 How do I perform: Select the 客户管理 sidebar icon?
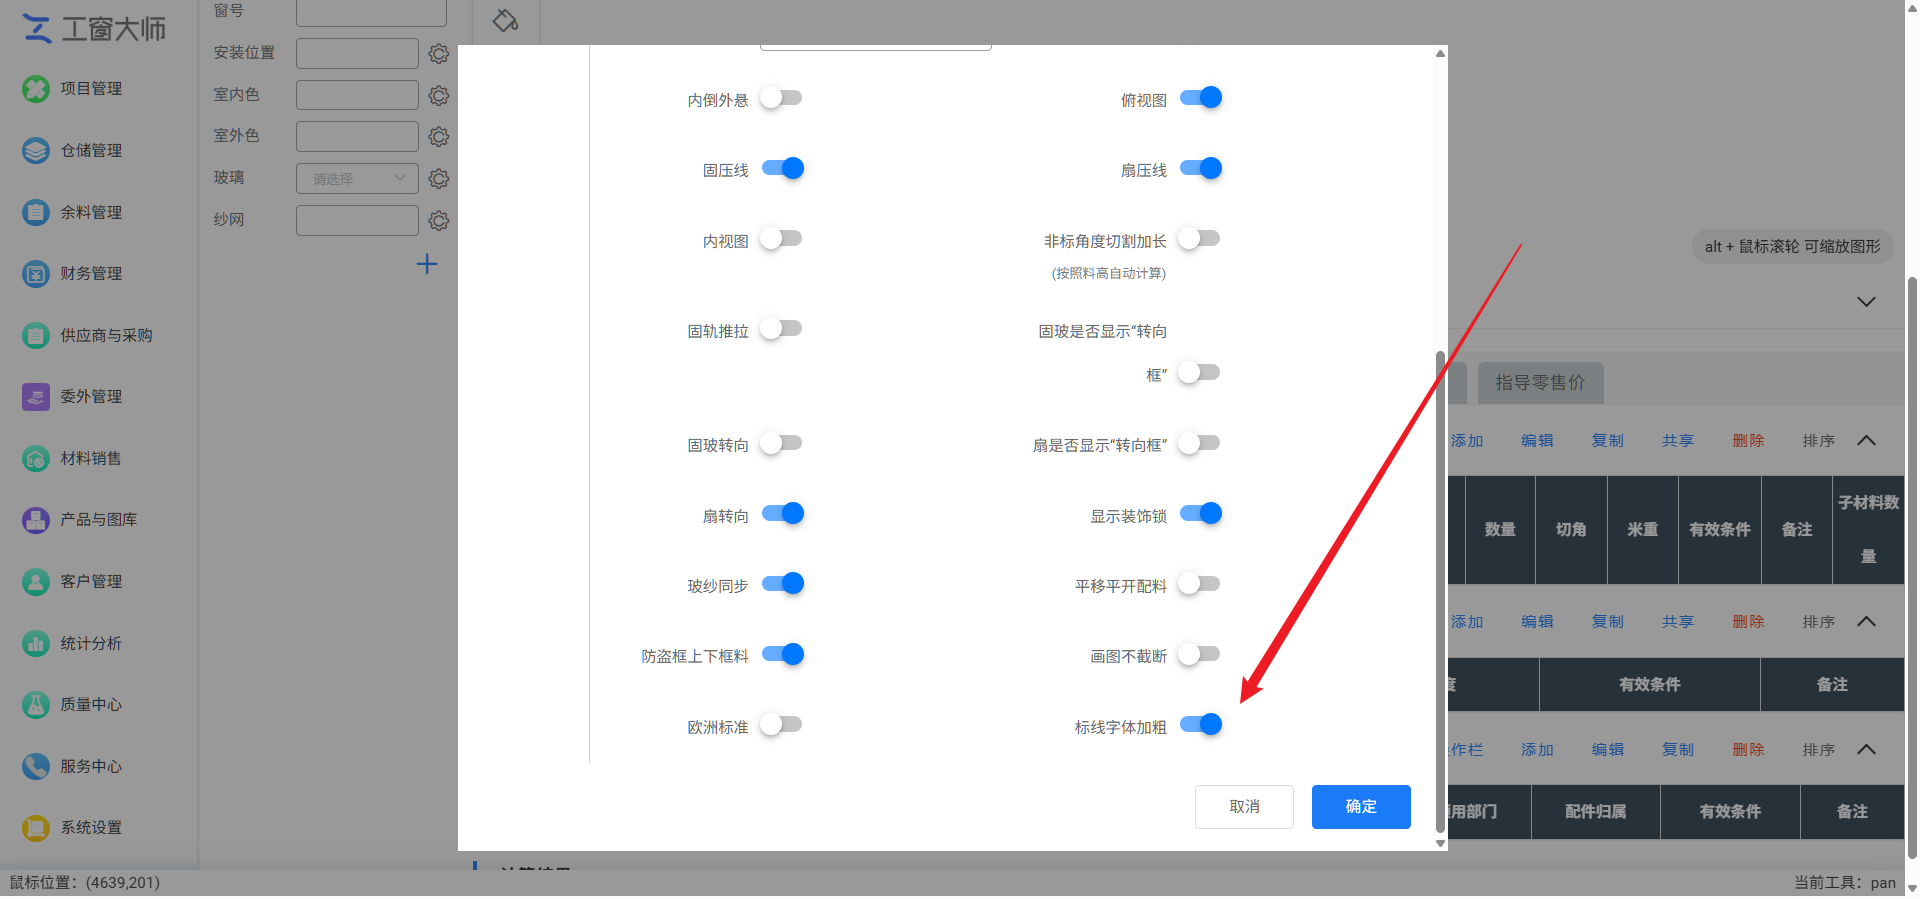click(36, 582)
